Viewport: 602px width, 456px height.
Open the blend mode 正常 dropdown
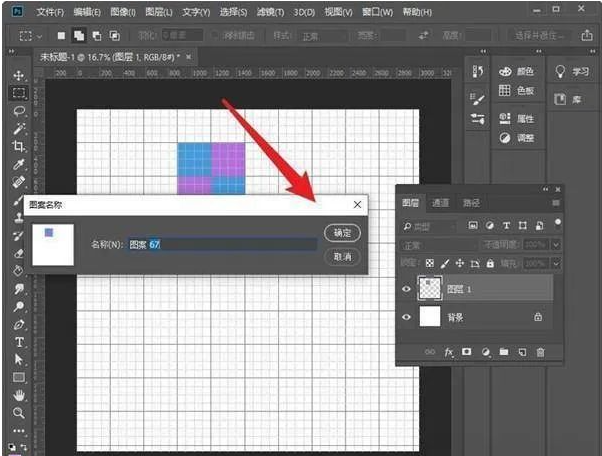tap(438, 245)
